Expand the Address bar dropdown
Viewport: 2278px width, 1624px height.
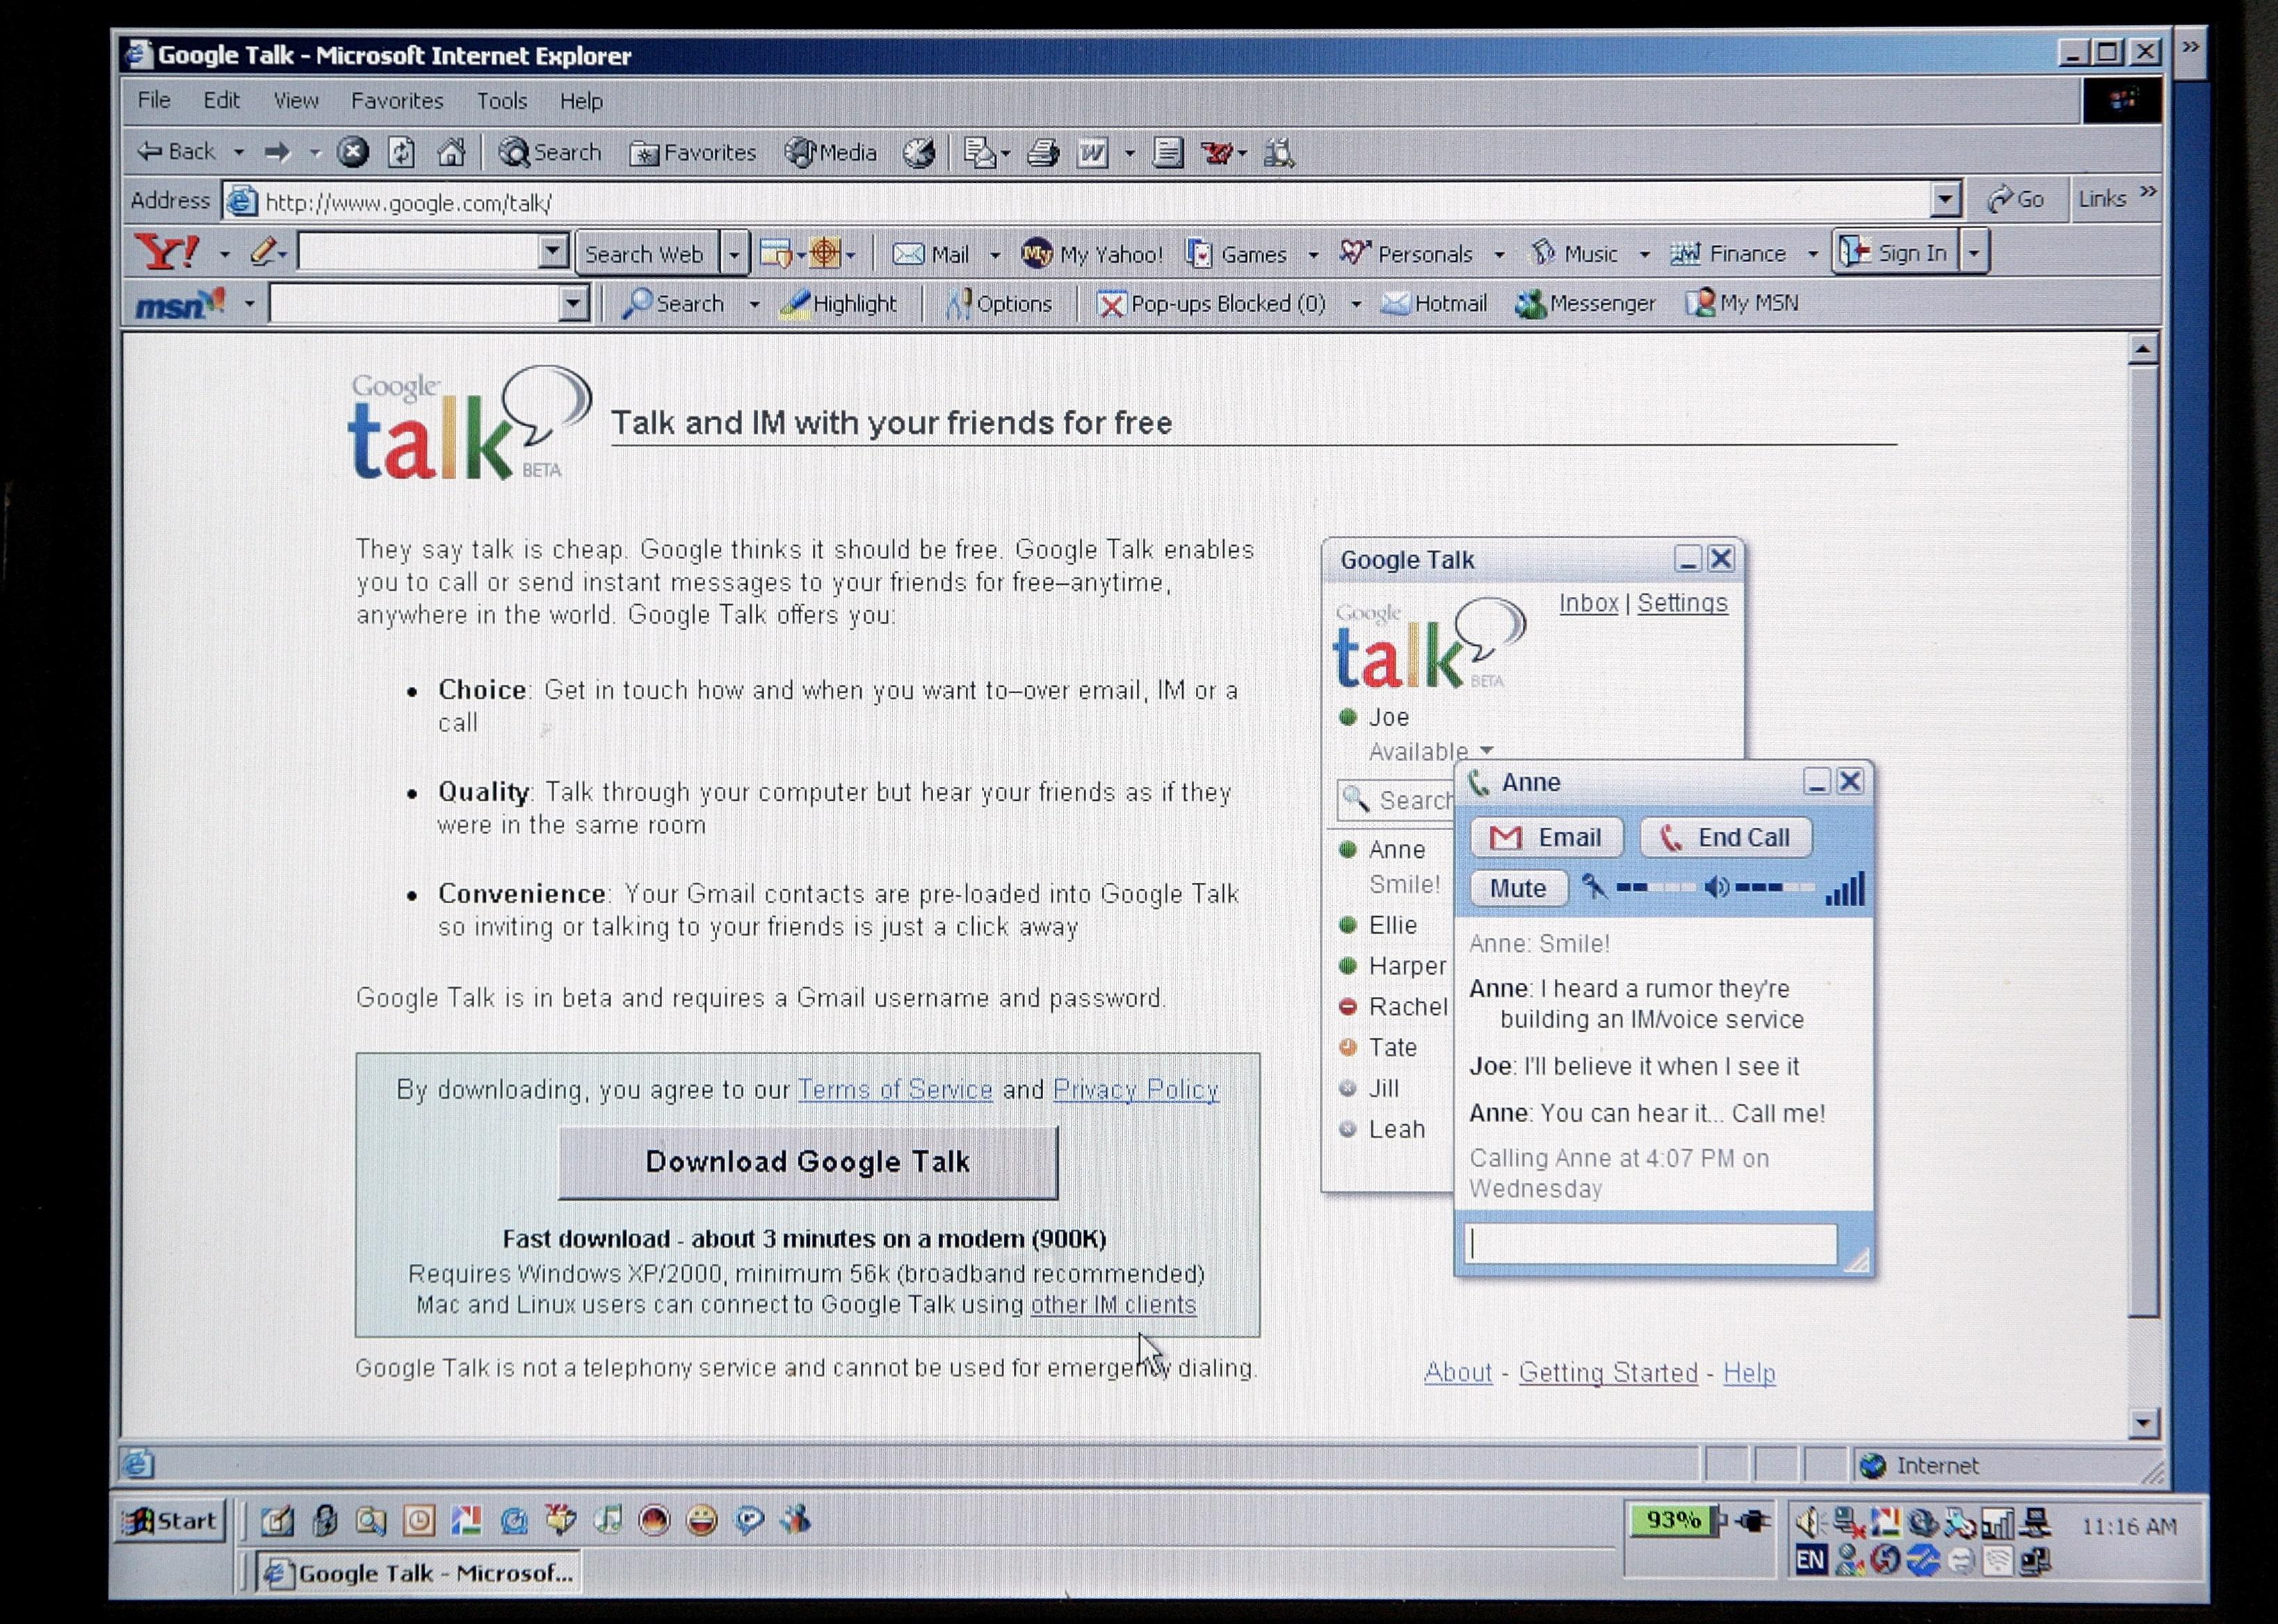click(x=1945, y=200)
